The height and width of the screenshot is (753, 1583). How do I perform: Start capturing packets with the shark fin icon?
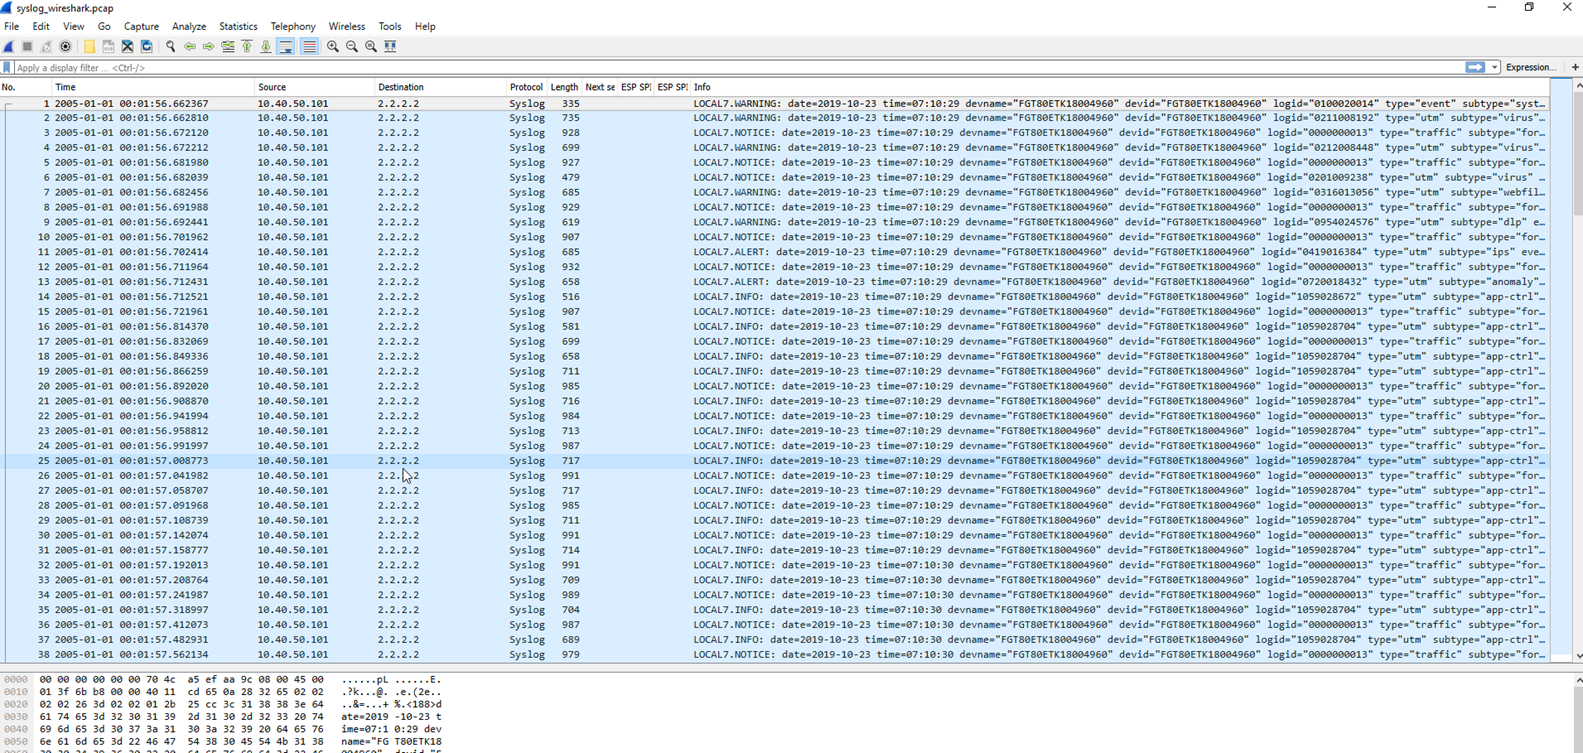[x=9, y=46]
